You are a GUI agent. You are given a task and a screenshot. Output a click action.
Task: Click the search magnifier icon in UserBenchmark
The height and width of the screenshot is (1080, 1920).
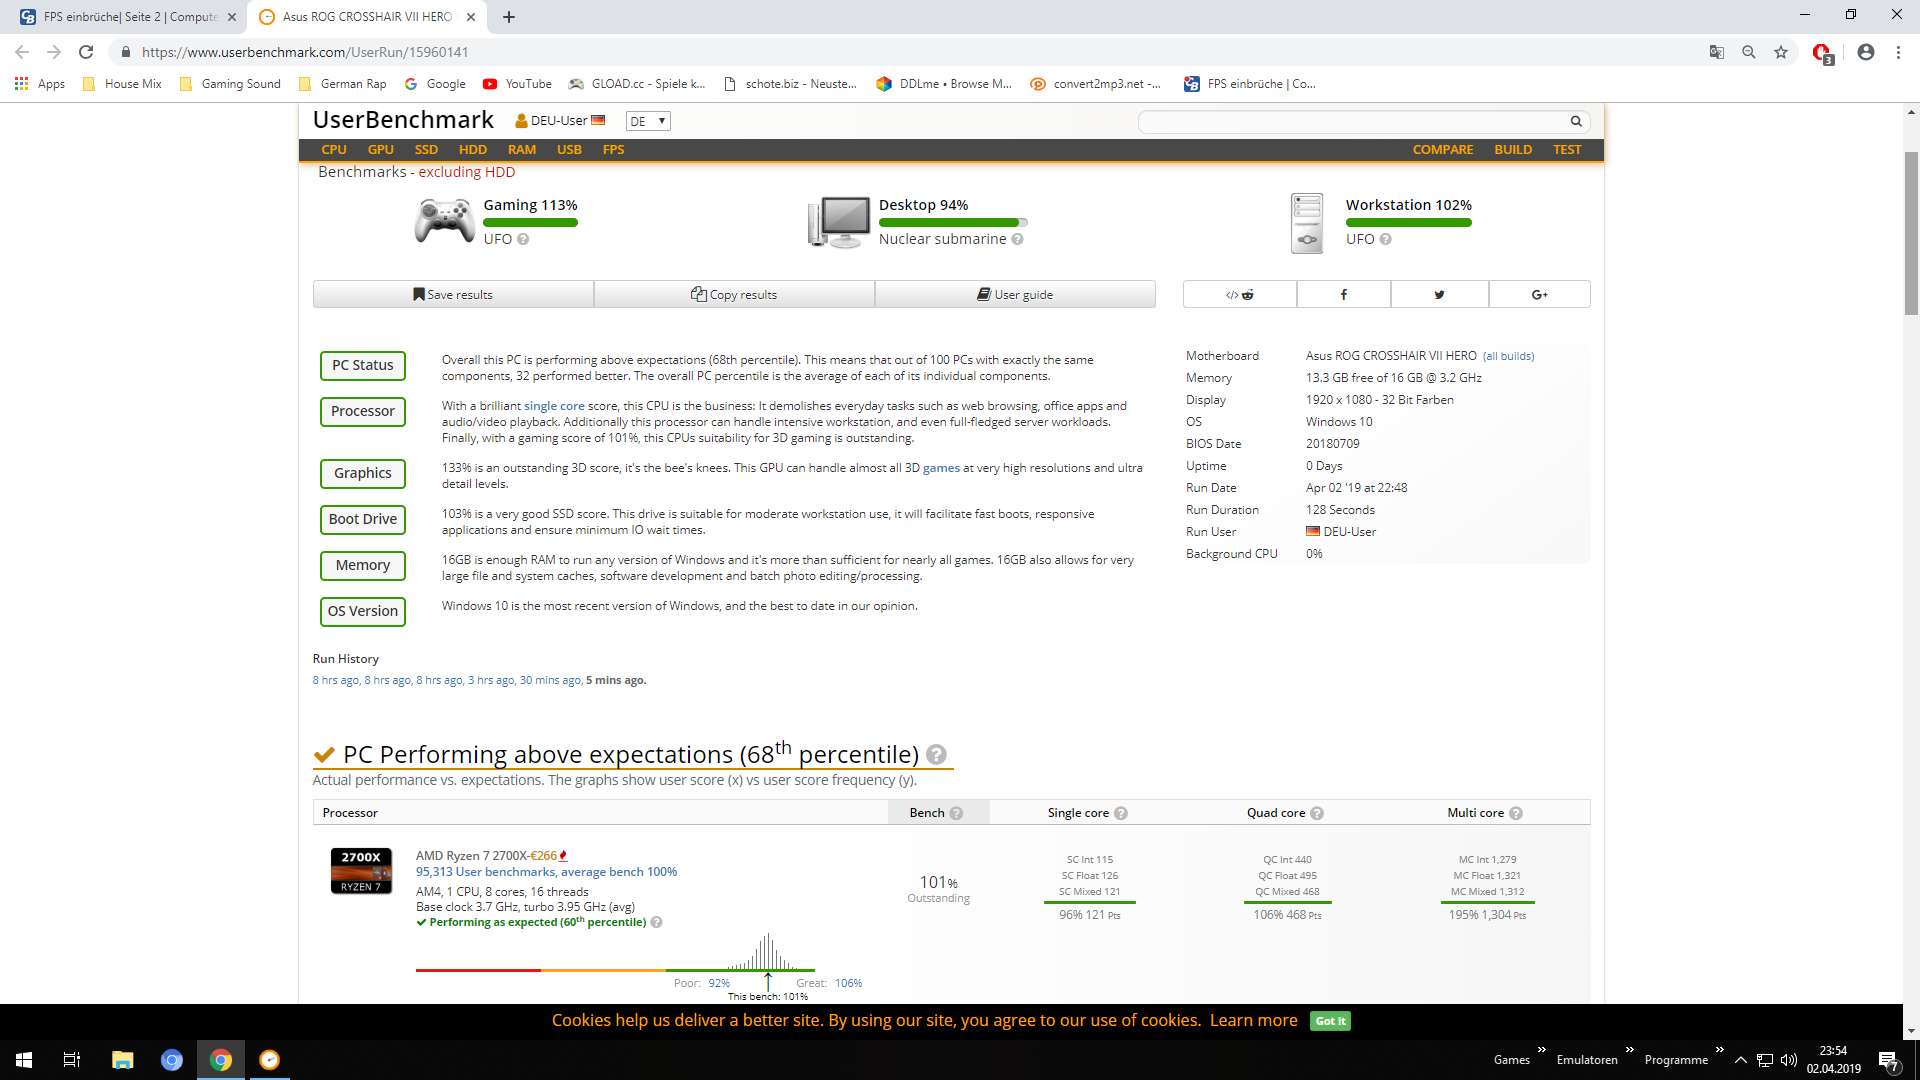[1576, 121]
